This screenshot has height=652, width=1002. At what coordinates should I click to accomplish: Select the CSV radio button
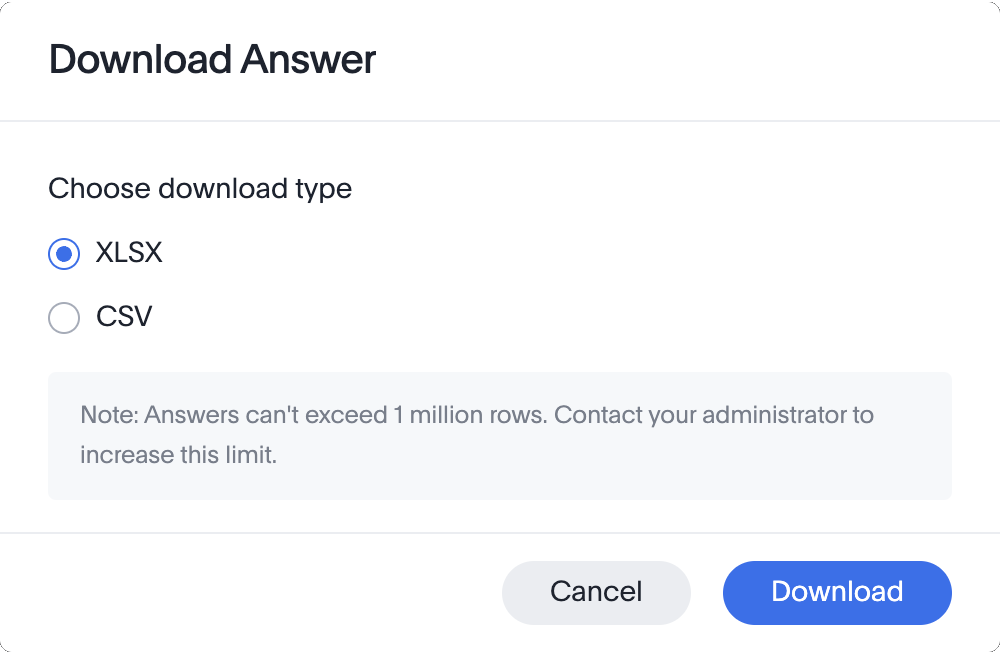click(64, 318)
